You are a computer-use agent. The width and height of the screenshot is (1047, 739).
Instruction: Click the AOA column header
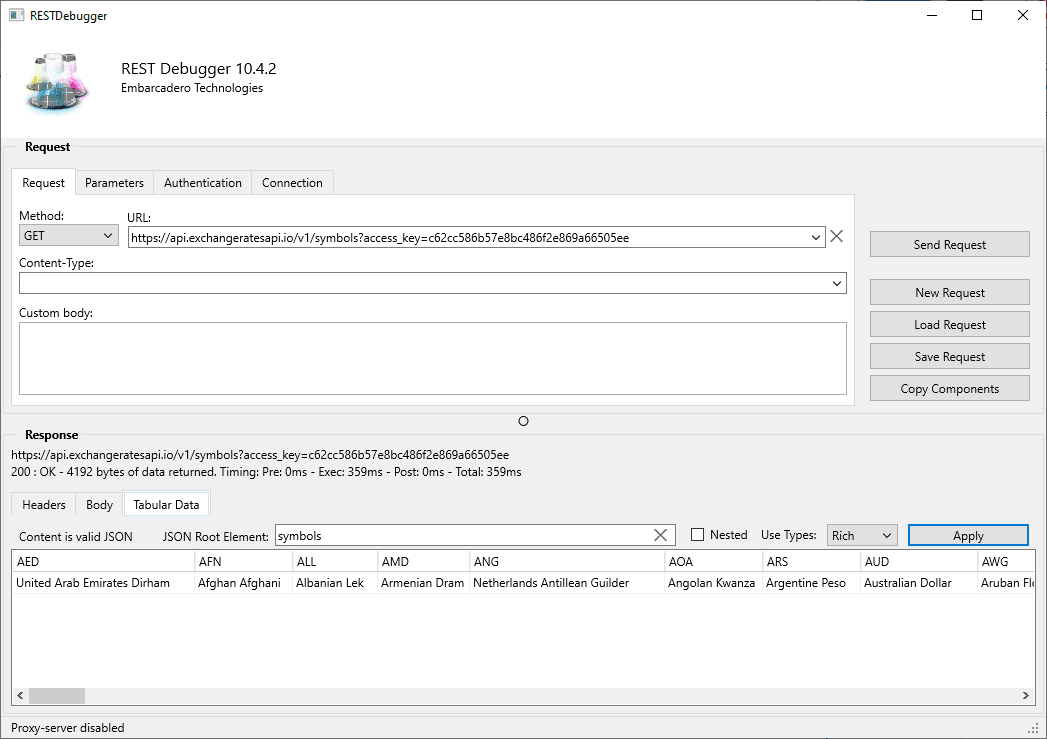(713, 561)
